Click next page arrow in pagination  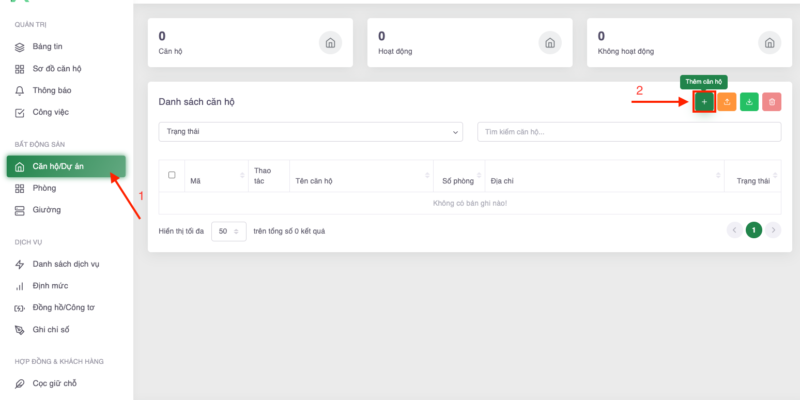pos(773,230)
